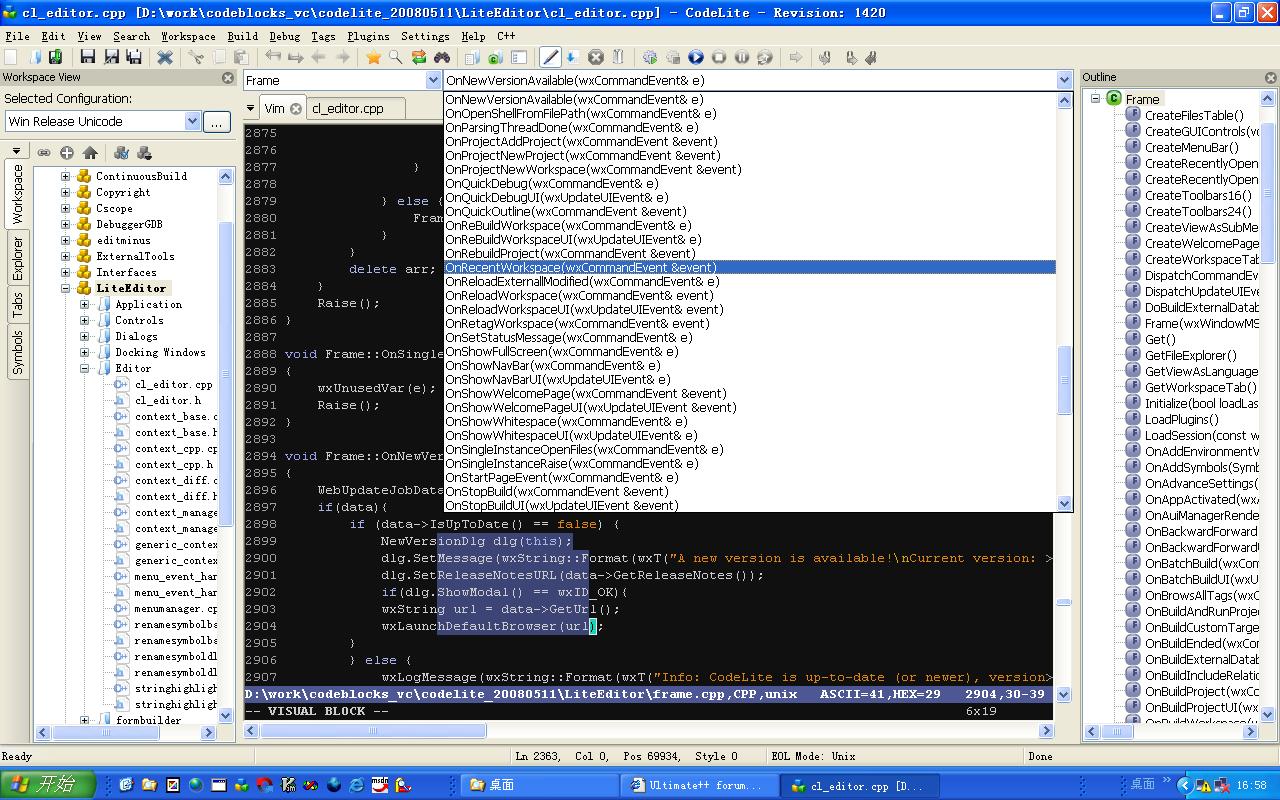This screenshot has height=800, width=1280.
Task: Click the blue play run icon
Action: [x=696, y=58]
